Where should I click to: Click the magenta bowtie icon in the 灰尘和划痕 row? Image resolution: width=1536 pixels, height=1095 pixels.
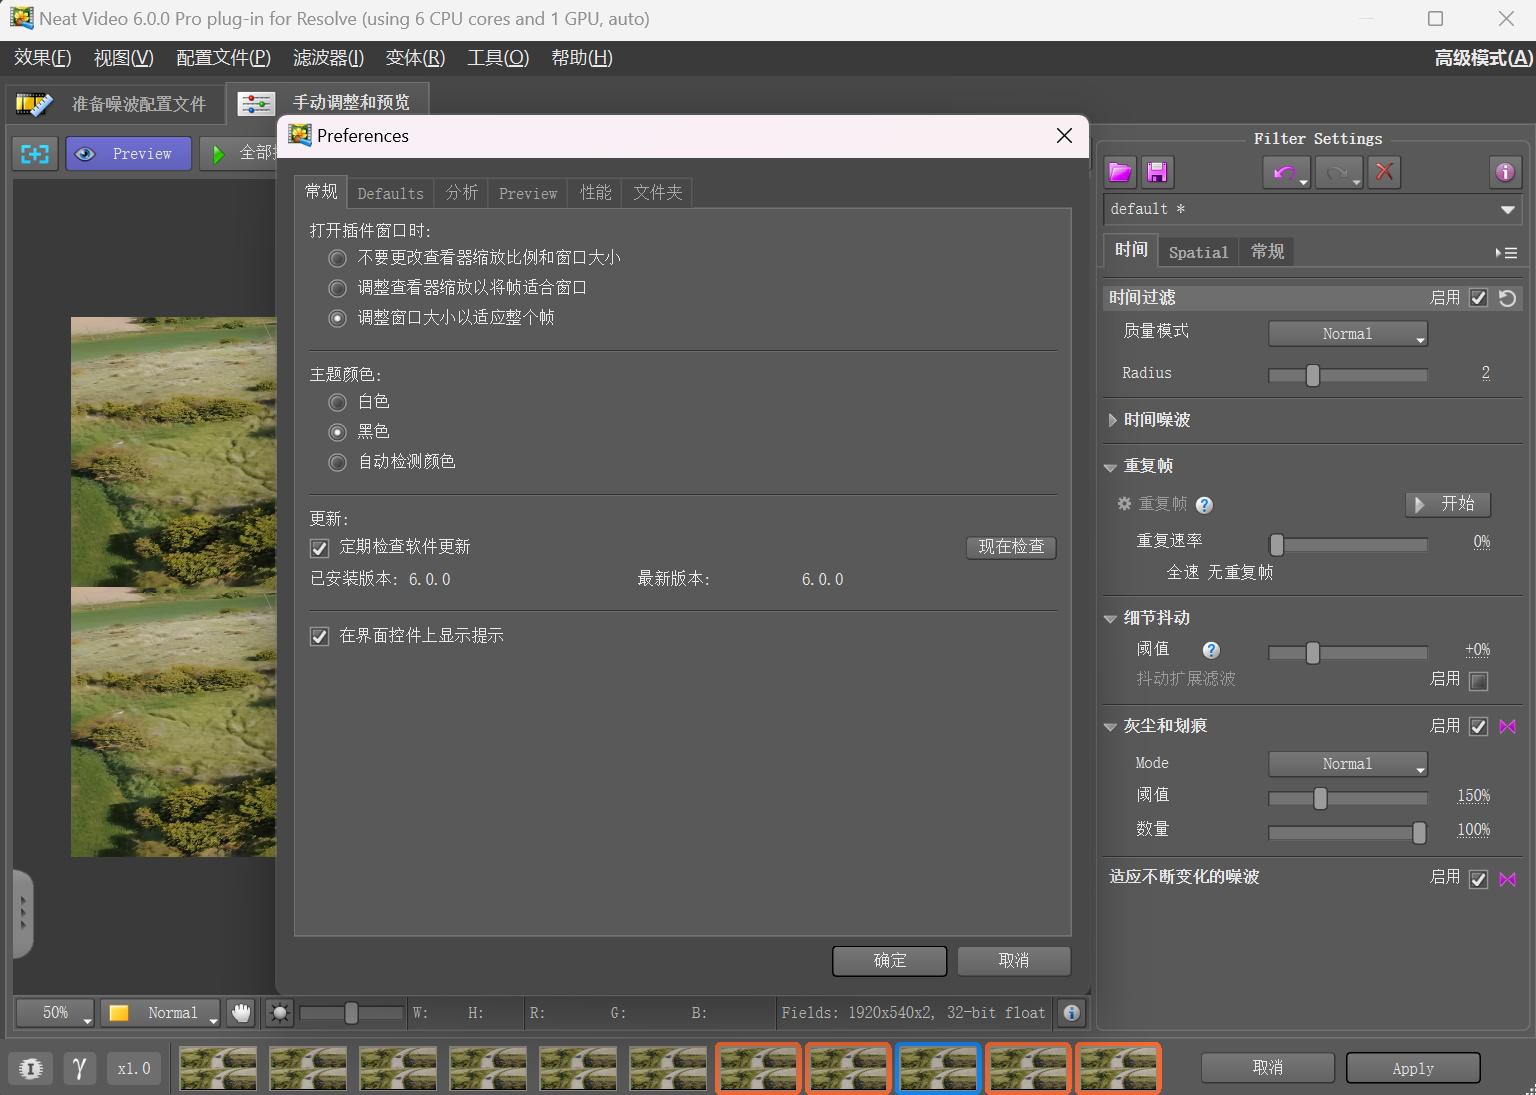click(1508, 727)
